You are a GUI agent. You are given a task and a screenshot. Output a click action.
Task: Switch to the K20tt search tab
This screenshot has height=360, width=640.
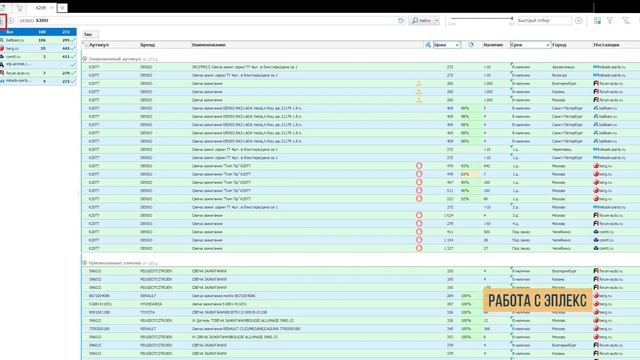(41, 8)
